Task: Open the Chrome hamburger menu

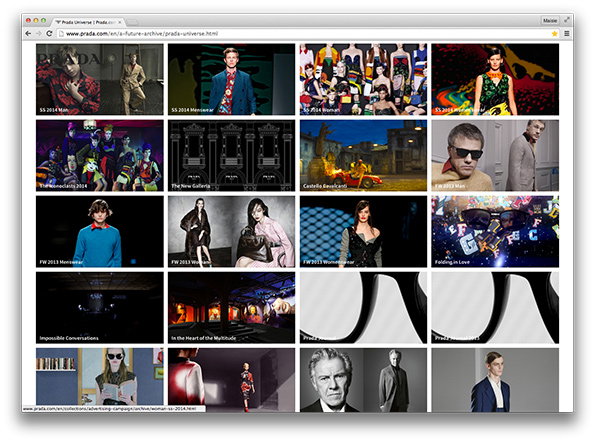Action: pyautogui.click(x=567, y=33)
